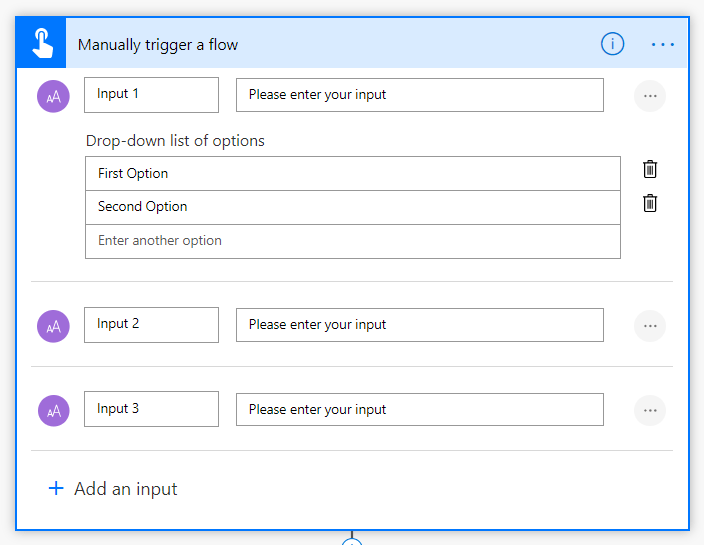This screenshot has height=545, width=704.
Task: Open the trigger info icon
Action: pyautogui.click(x=612, y=44)
